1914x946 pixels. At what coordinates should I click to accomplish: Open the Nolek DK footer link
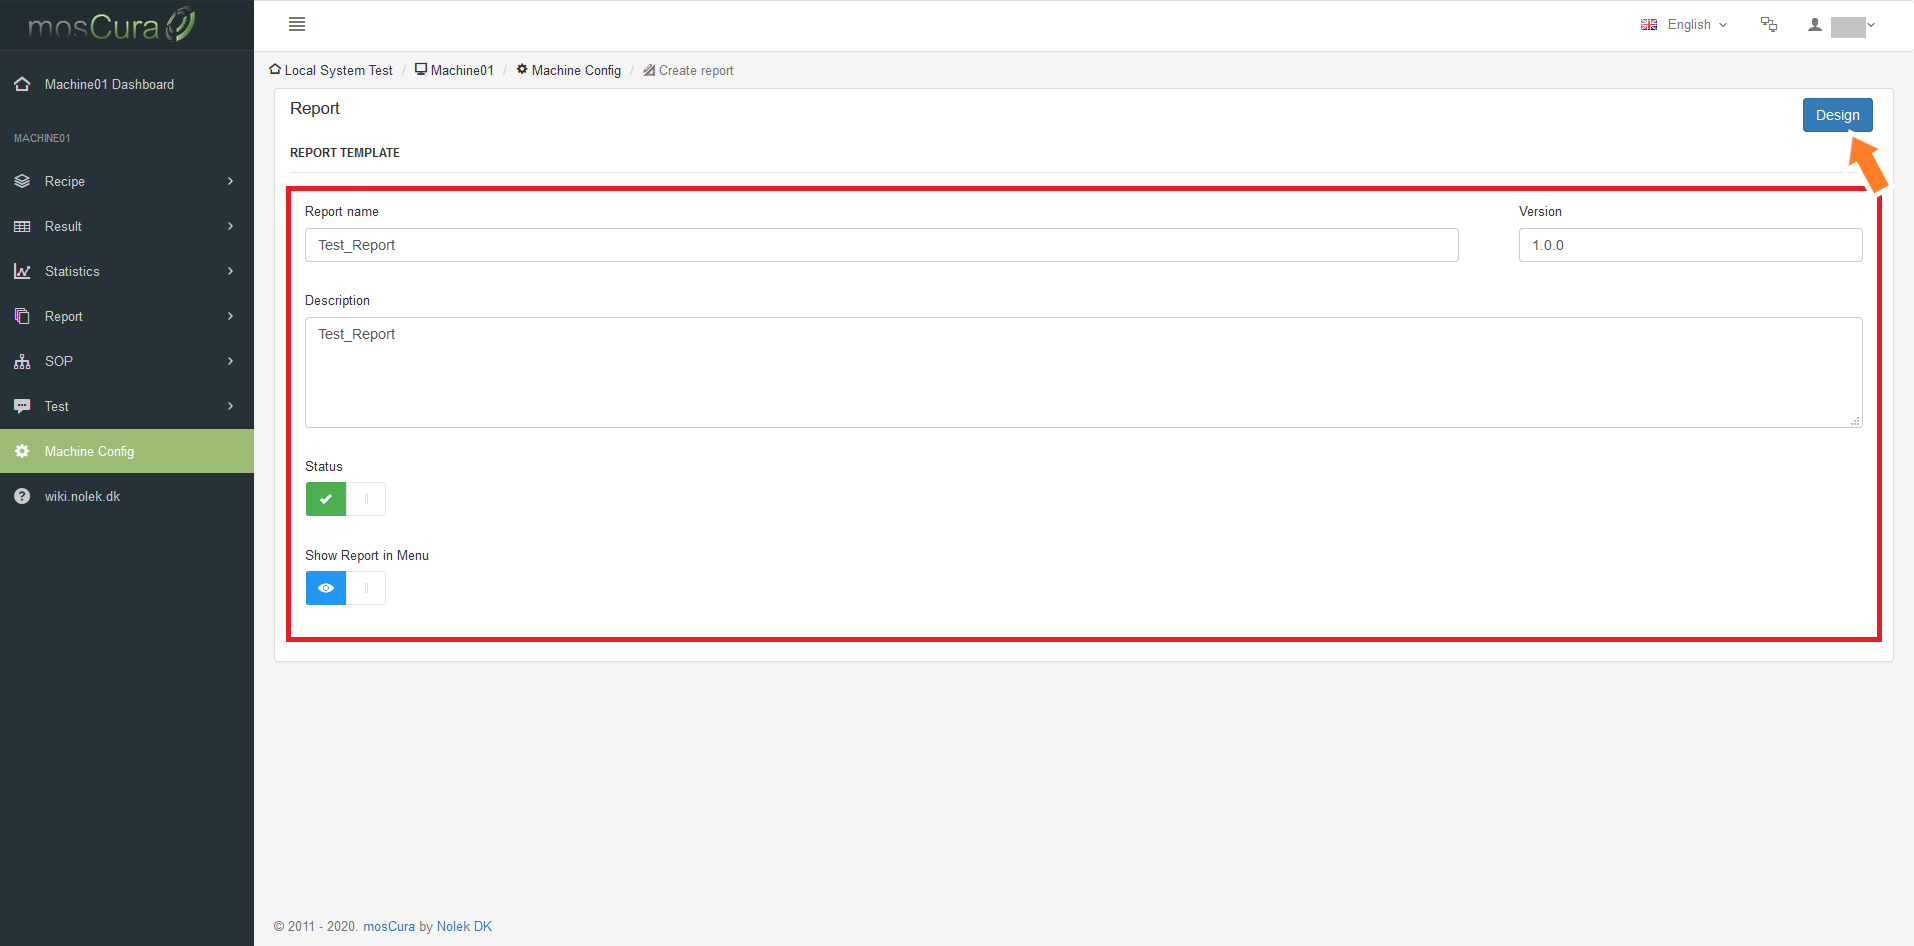pyautogui.click(x=464, y=926)
